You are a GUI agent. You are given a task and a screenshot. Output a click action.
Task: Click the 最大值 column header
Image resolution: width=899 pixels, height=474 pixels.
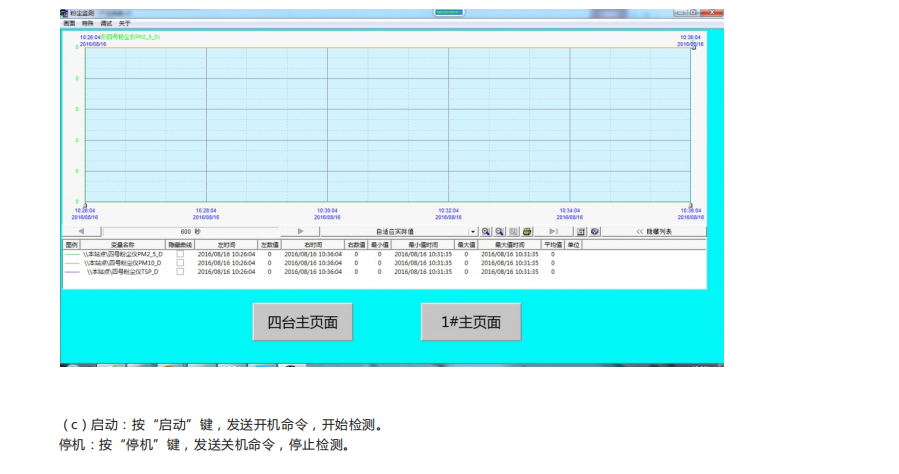coord(466,245)
